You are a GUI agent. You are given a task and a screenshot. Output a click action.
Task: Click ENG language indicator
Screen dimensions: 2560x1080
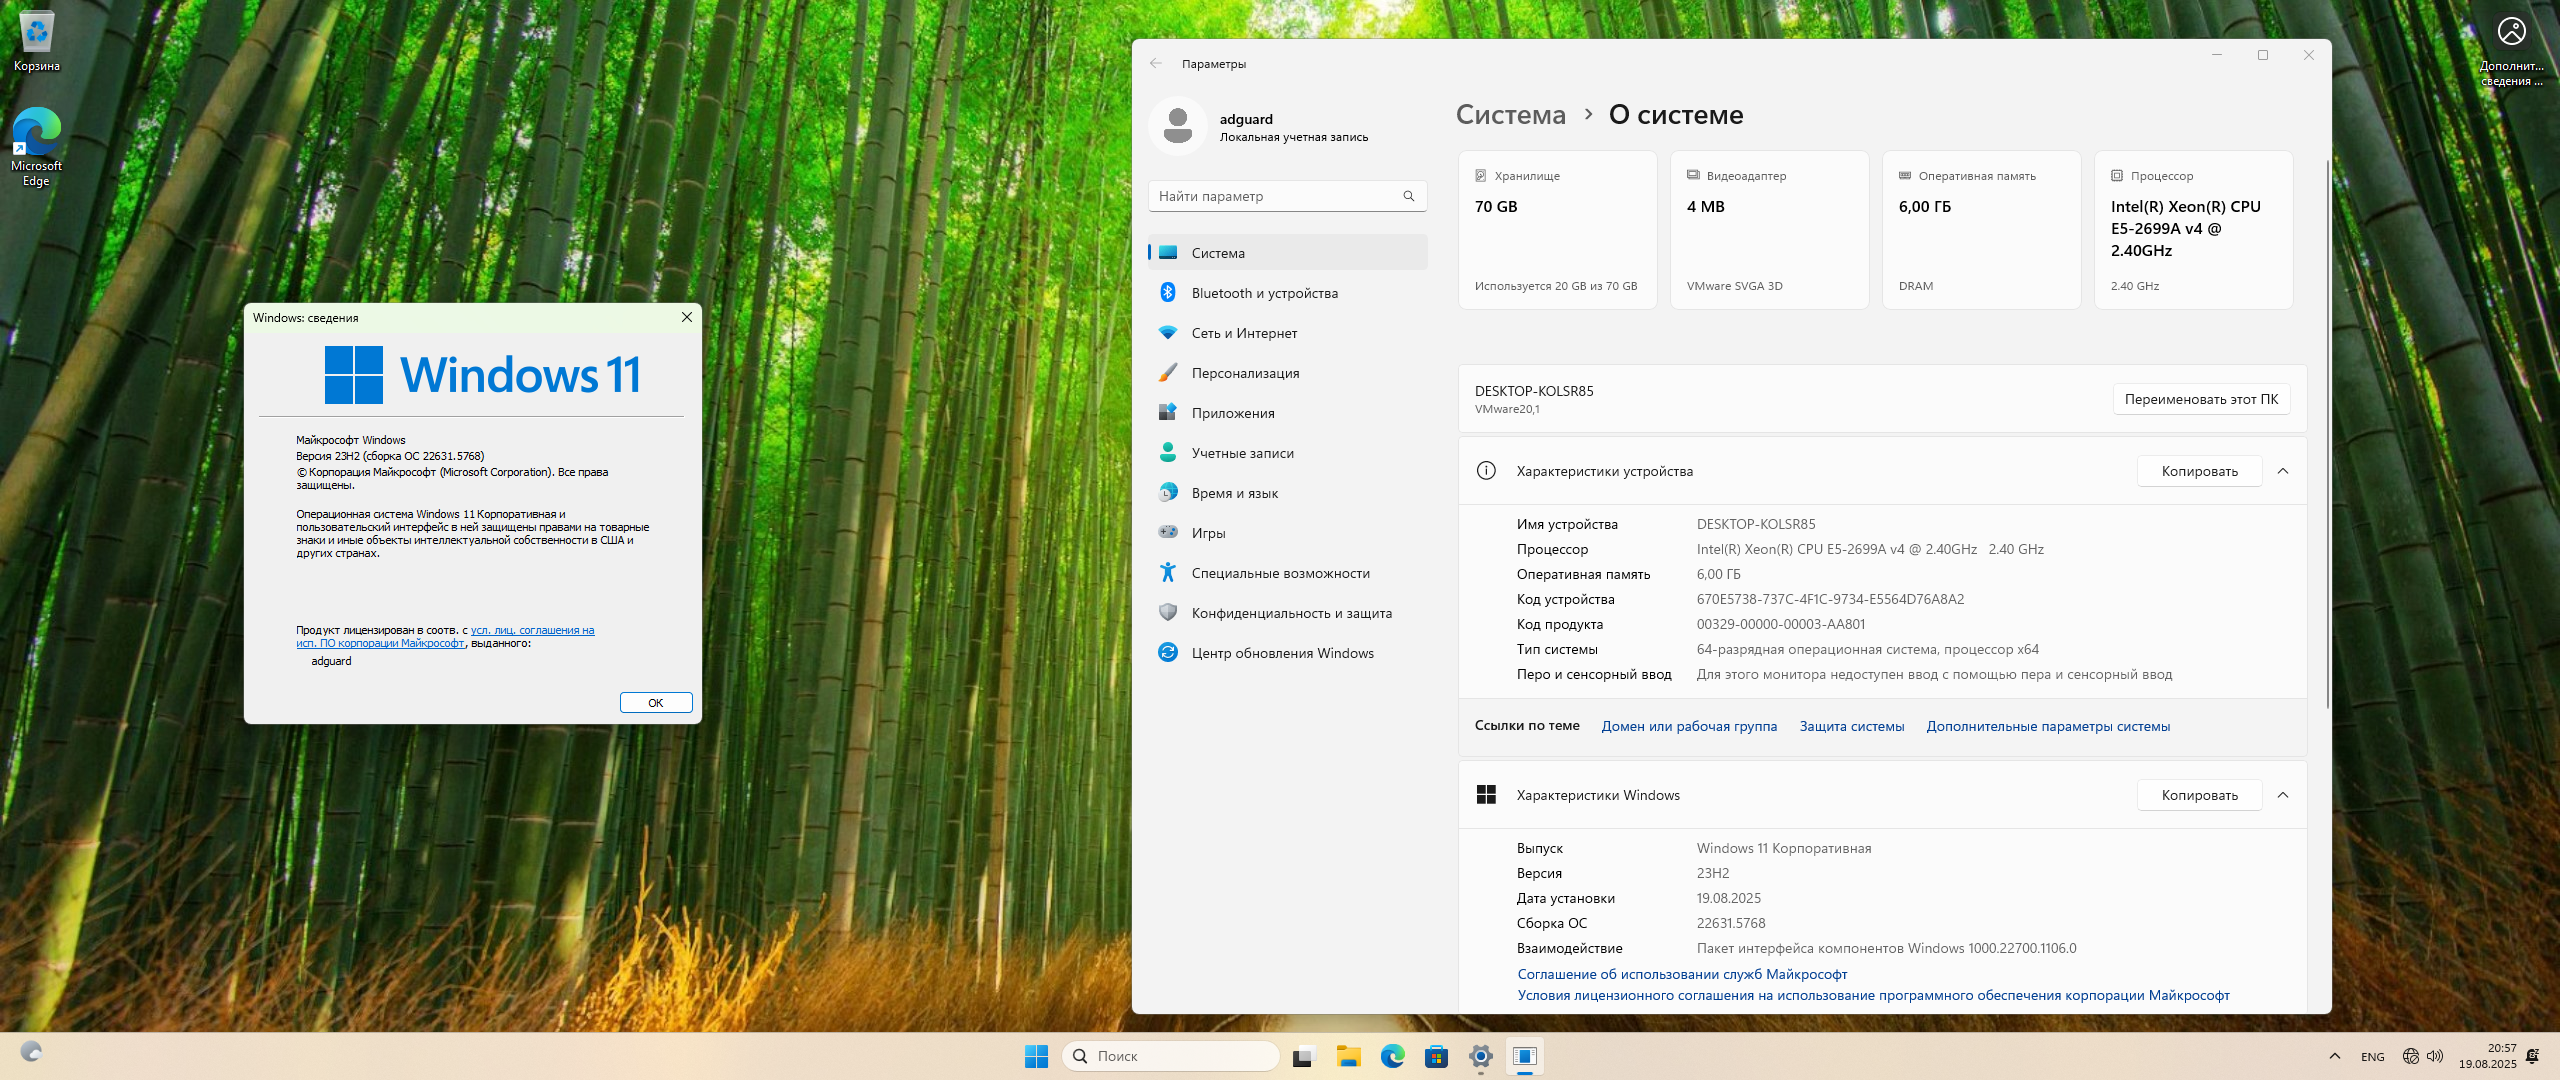(x=2372, y=1057)
